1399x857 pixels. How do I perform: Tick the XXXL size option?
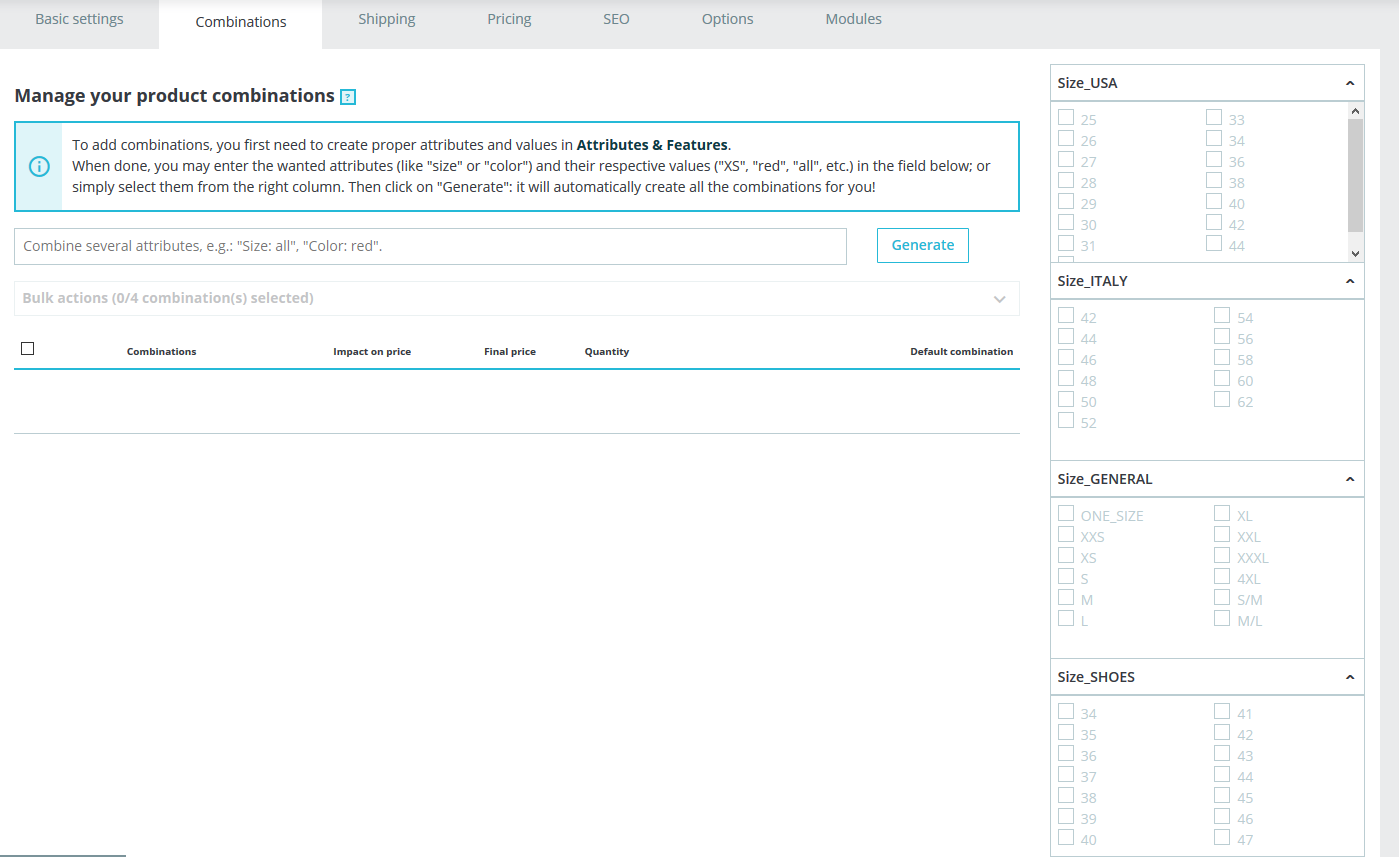click(x=1222, y=555)
